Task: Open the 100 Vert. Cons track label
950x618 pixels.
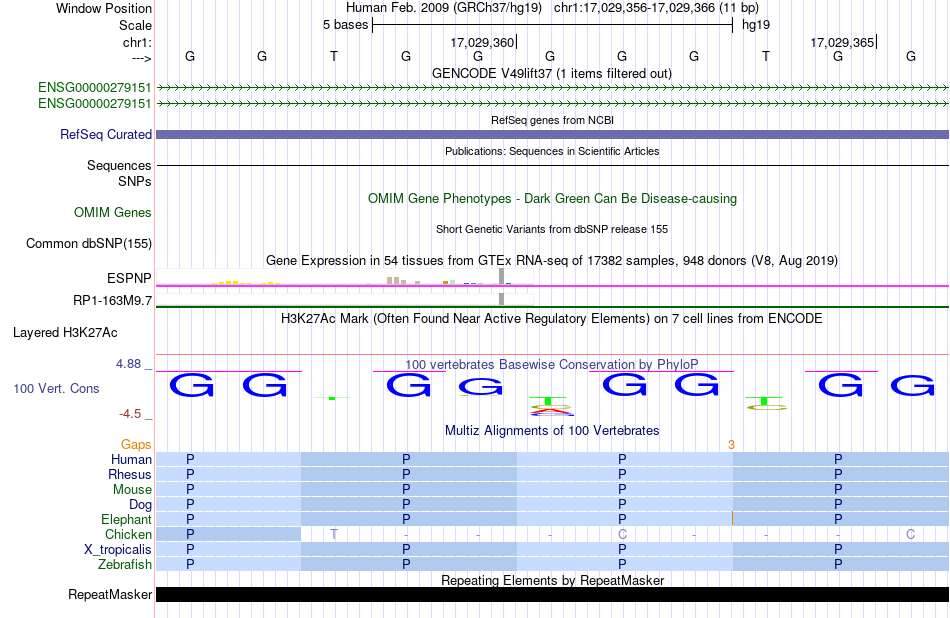Action: (x=56, y=388)
